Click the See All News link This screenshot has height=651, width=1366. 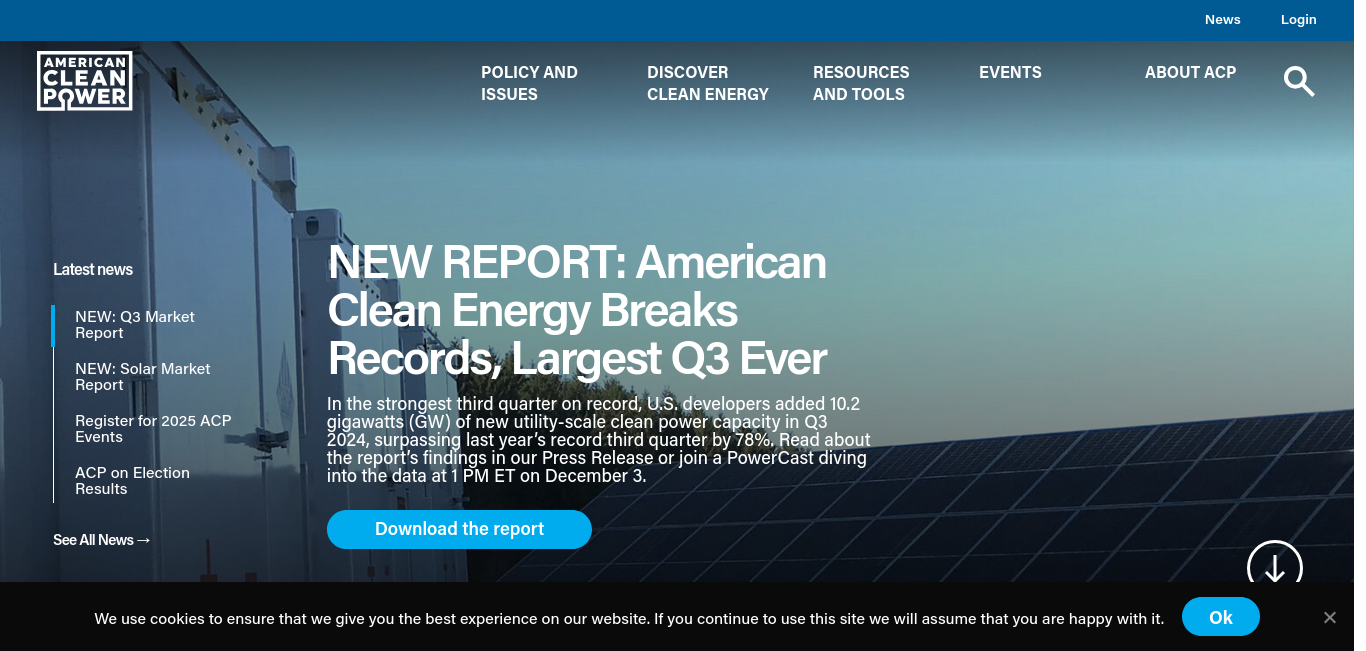pos(102,540)
